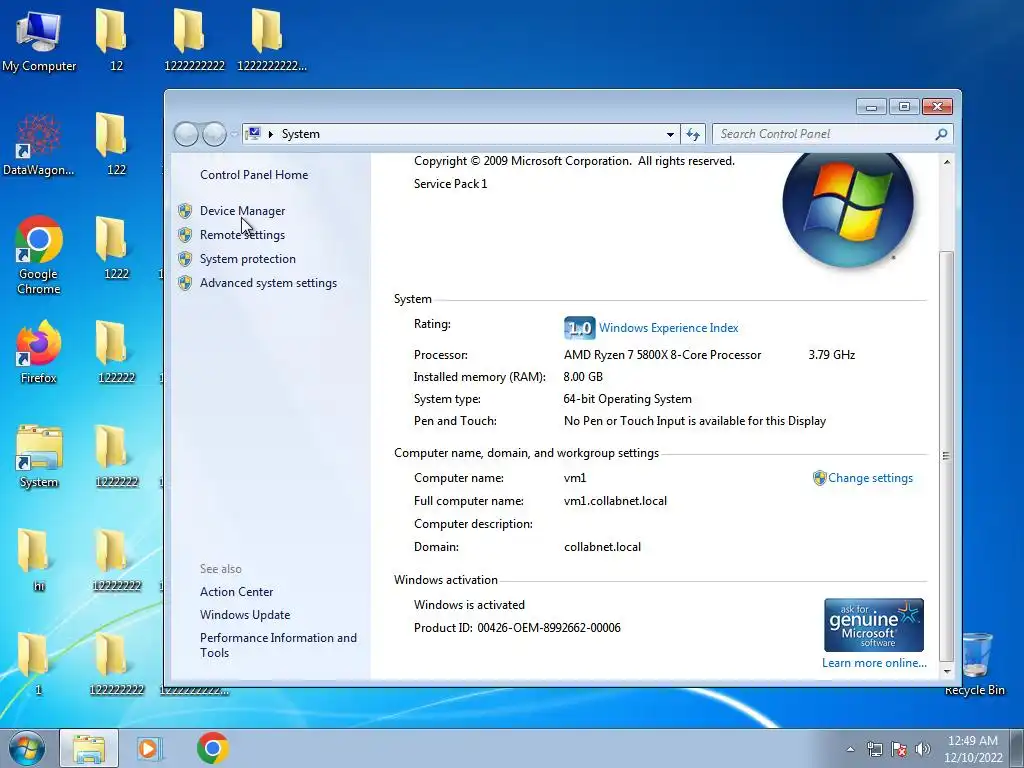Click the volume speaker tray icon
1024x768 pixels.
tap(923, 749)
